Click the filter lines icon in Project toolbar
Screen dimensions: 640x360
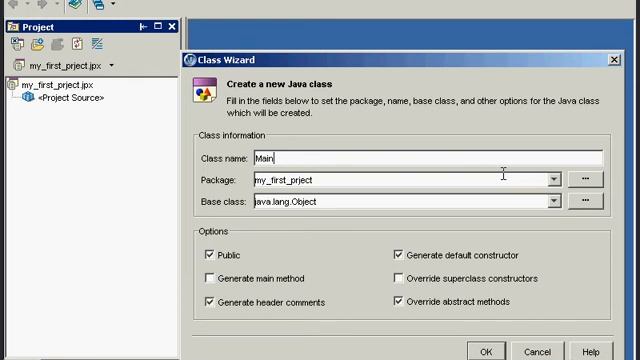[97, 44]
